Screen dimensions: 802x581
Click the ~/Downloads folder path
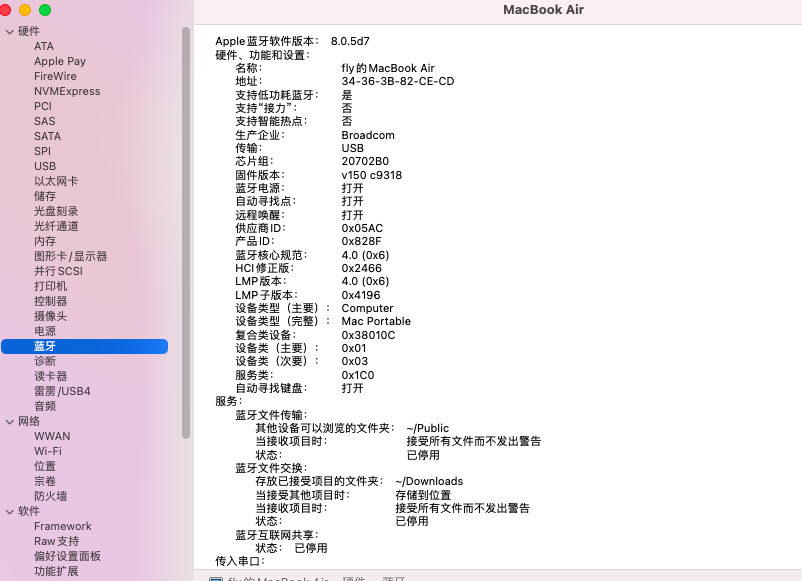pos(429,481)
